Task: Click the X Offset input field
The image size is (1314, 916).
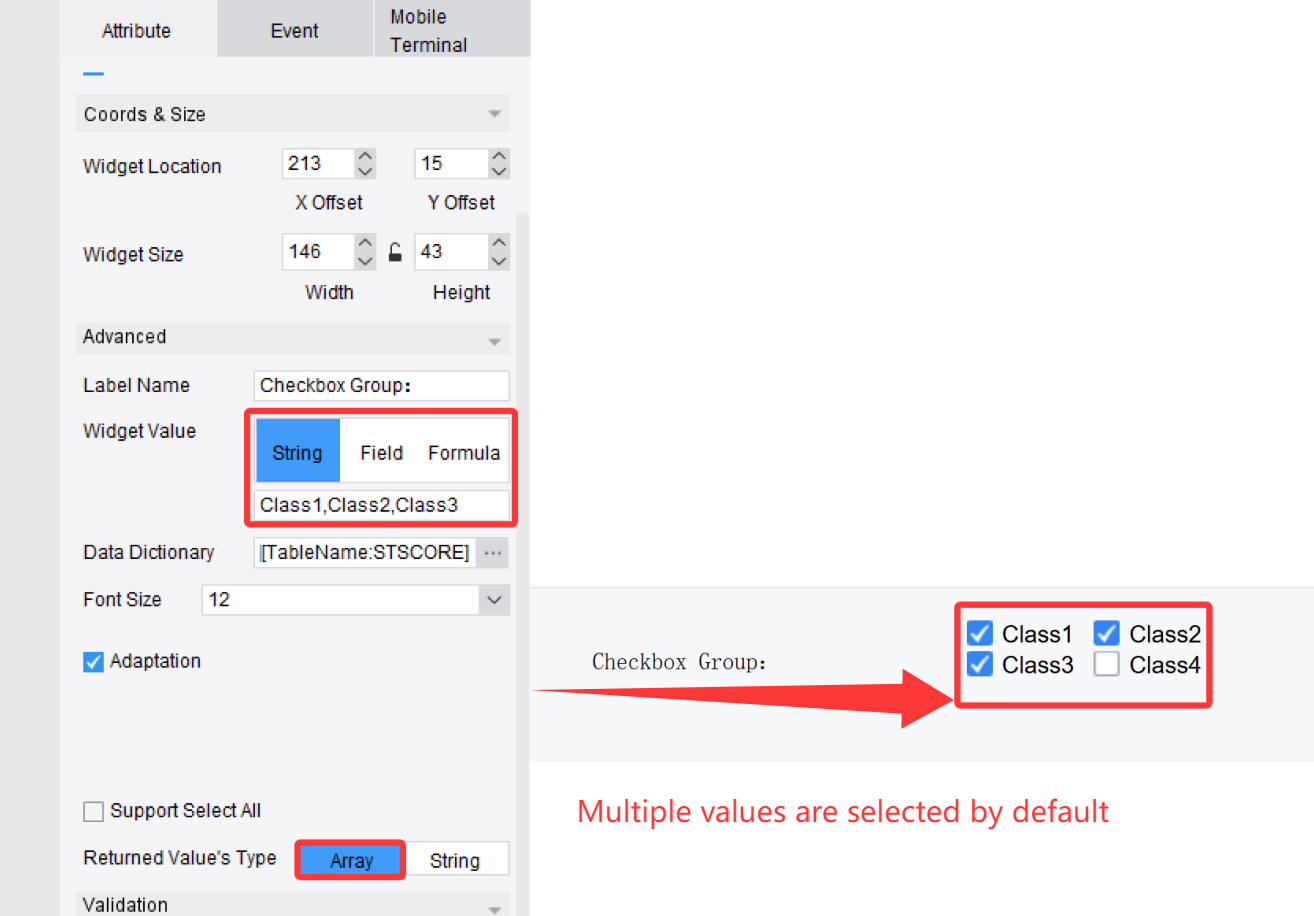Action: coord(317,163)
